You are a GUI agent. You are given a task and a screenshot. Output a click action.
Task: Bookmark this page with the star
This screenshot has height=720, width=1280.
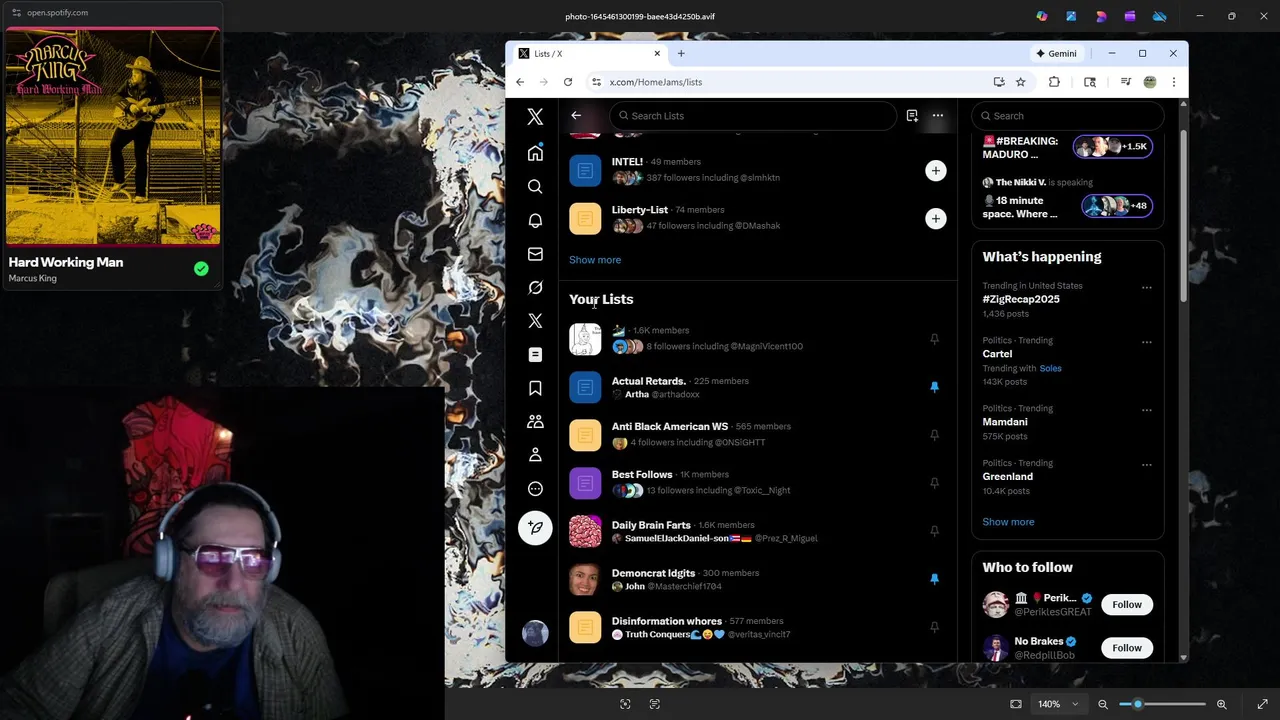pos(1021,82)
